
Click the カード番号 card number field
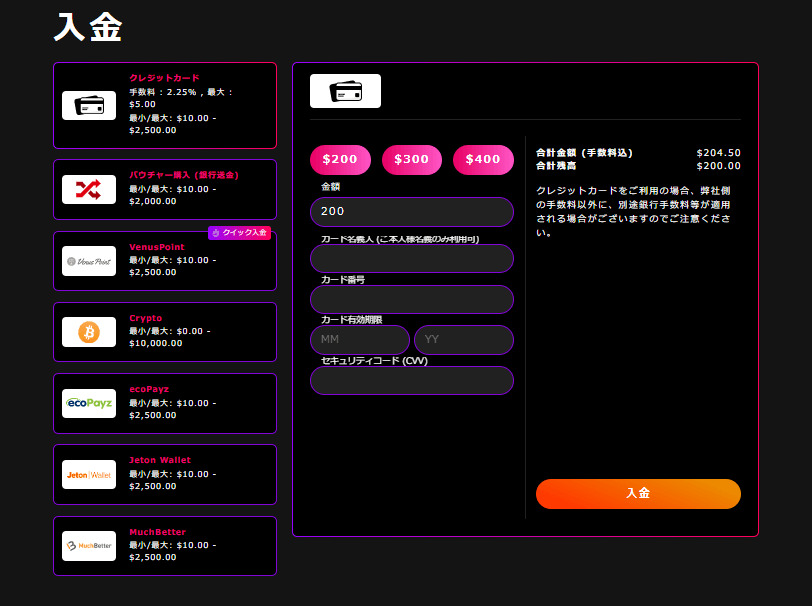tap(412, 299)
